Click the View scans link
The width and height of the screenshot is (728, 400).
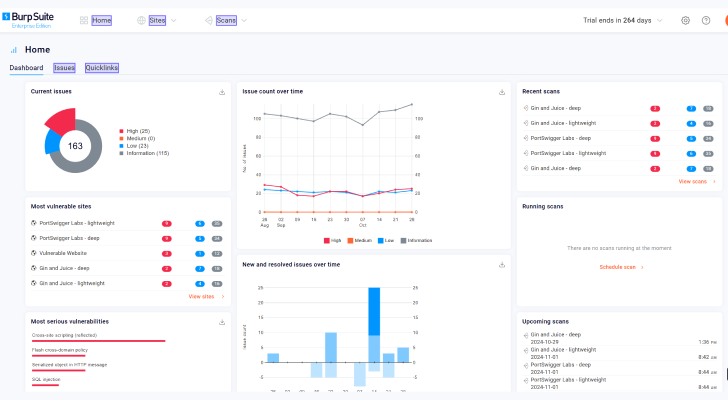click(x=693, y=181)
